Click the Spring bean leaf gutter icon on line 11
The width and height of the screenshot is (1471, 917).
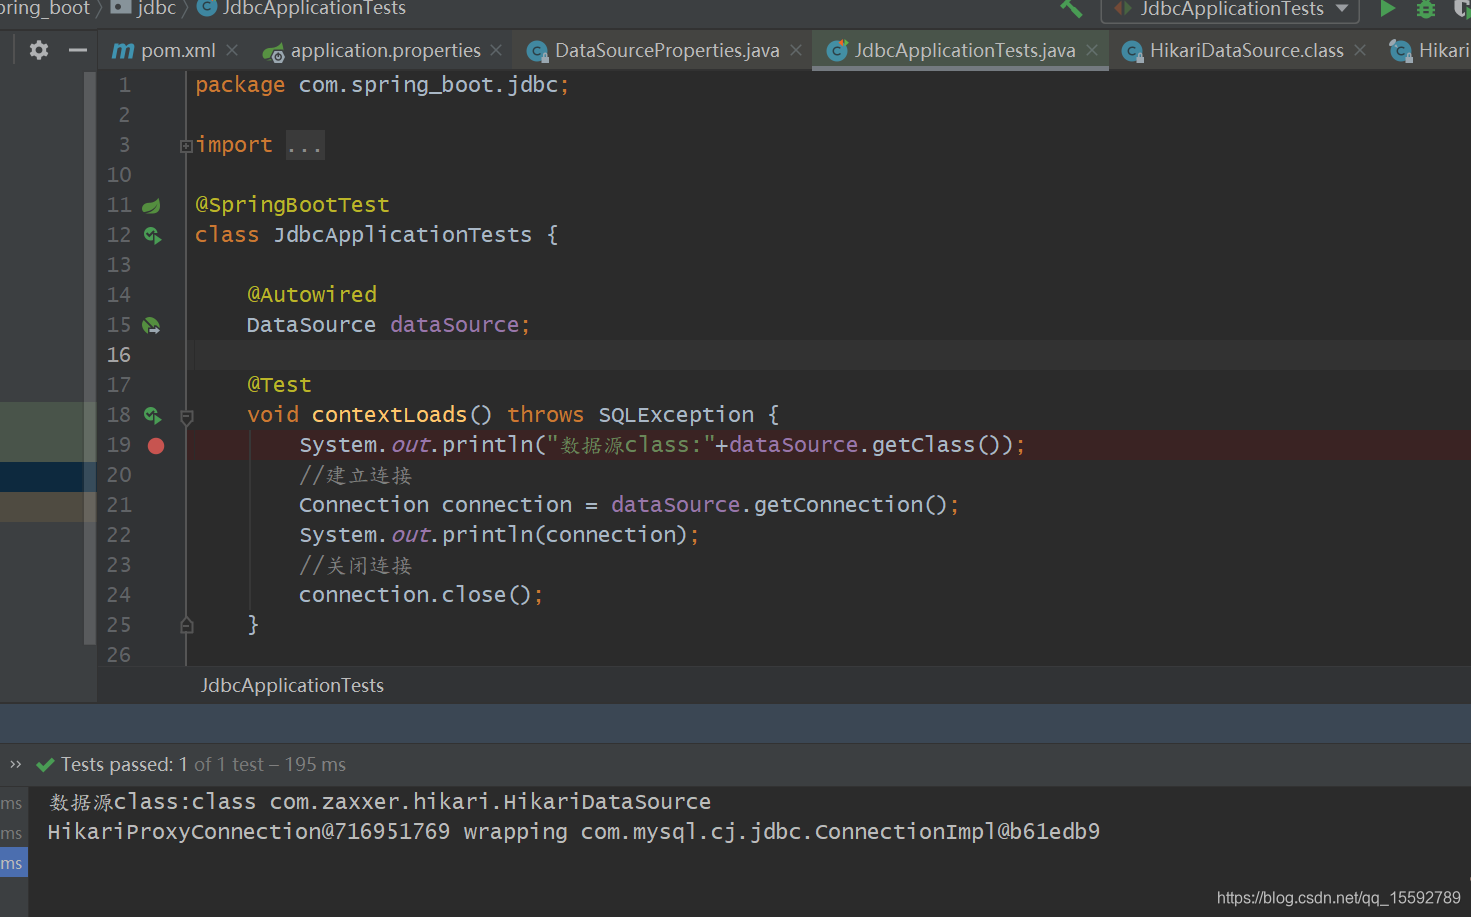[151, 206]
